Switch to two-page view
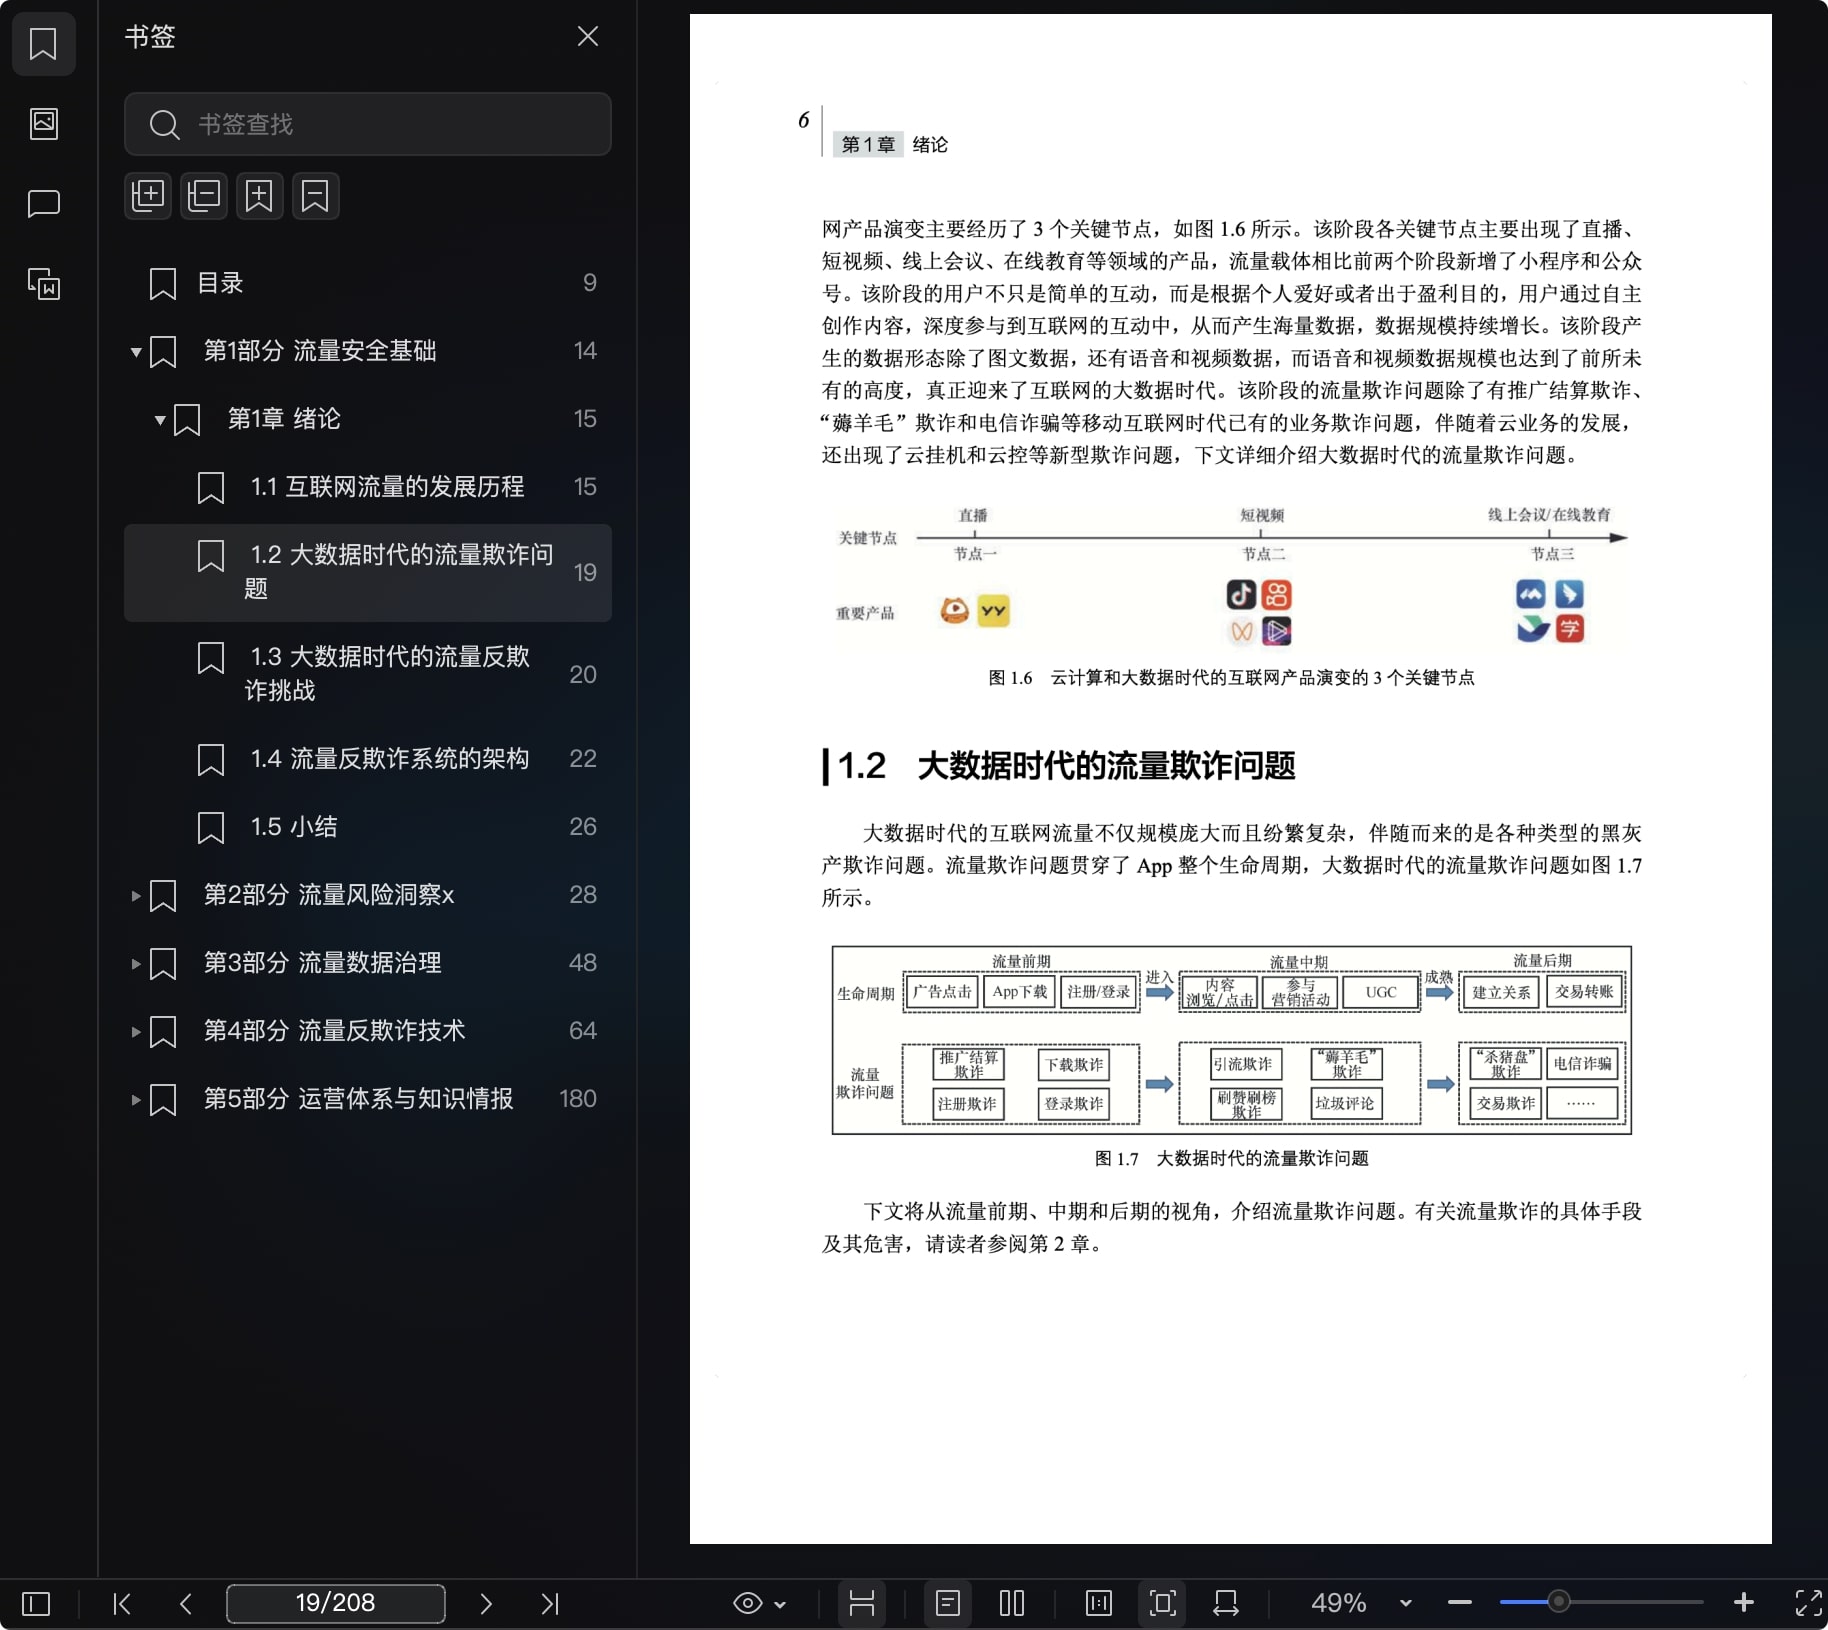1828x1630 pixels. (1012, 1604)
